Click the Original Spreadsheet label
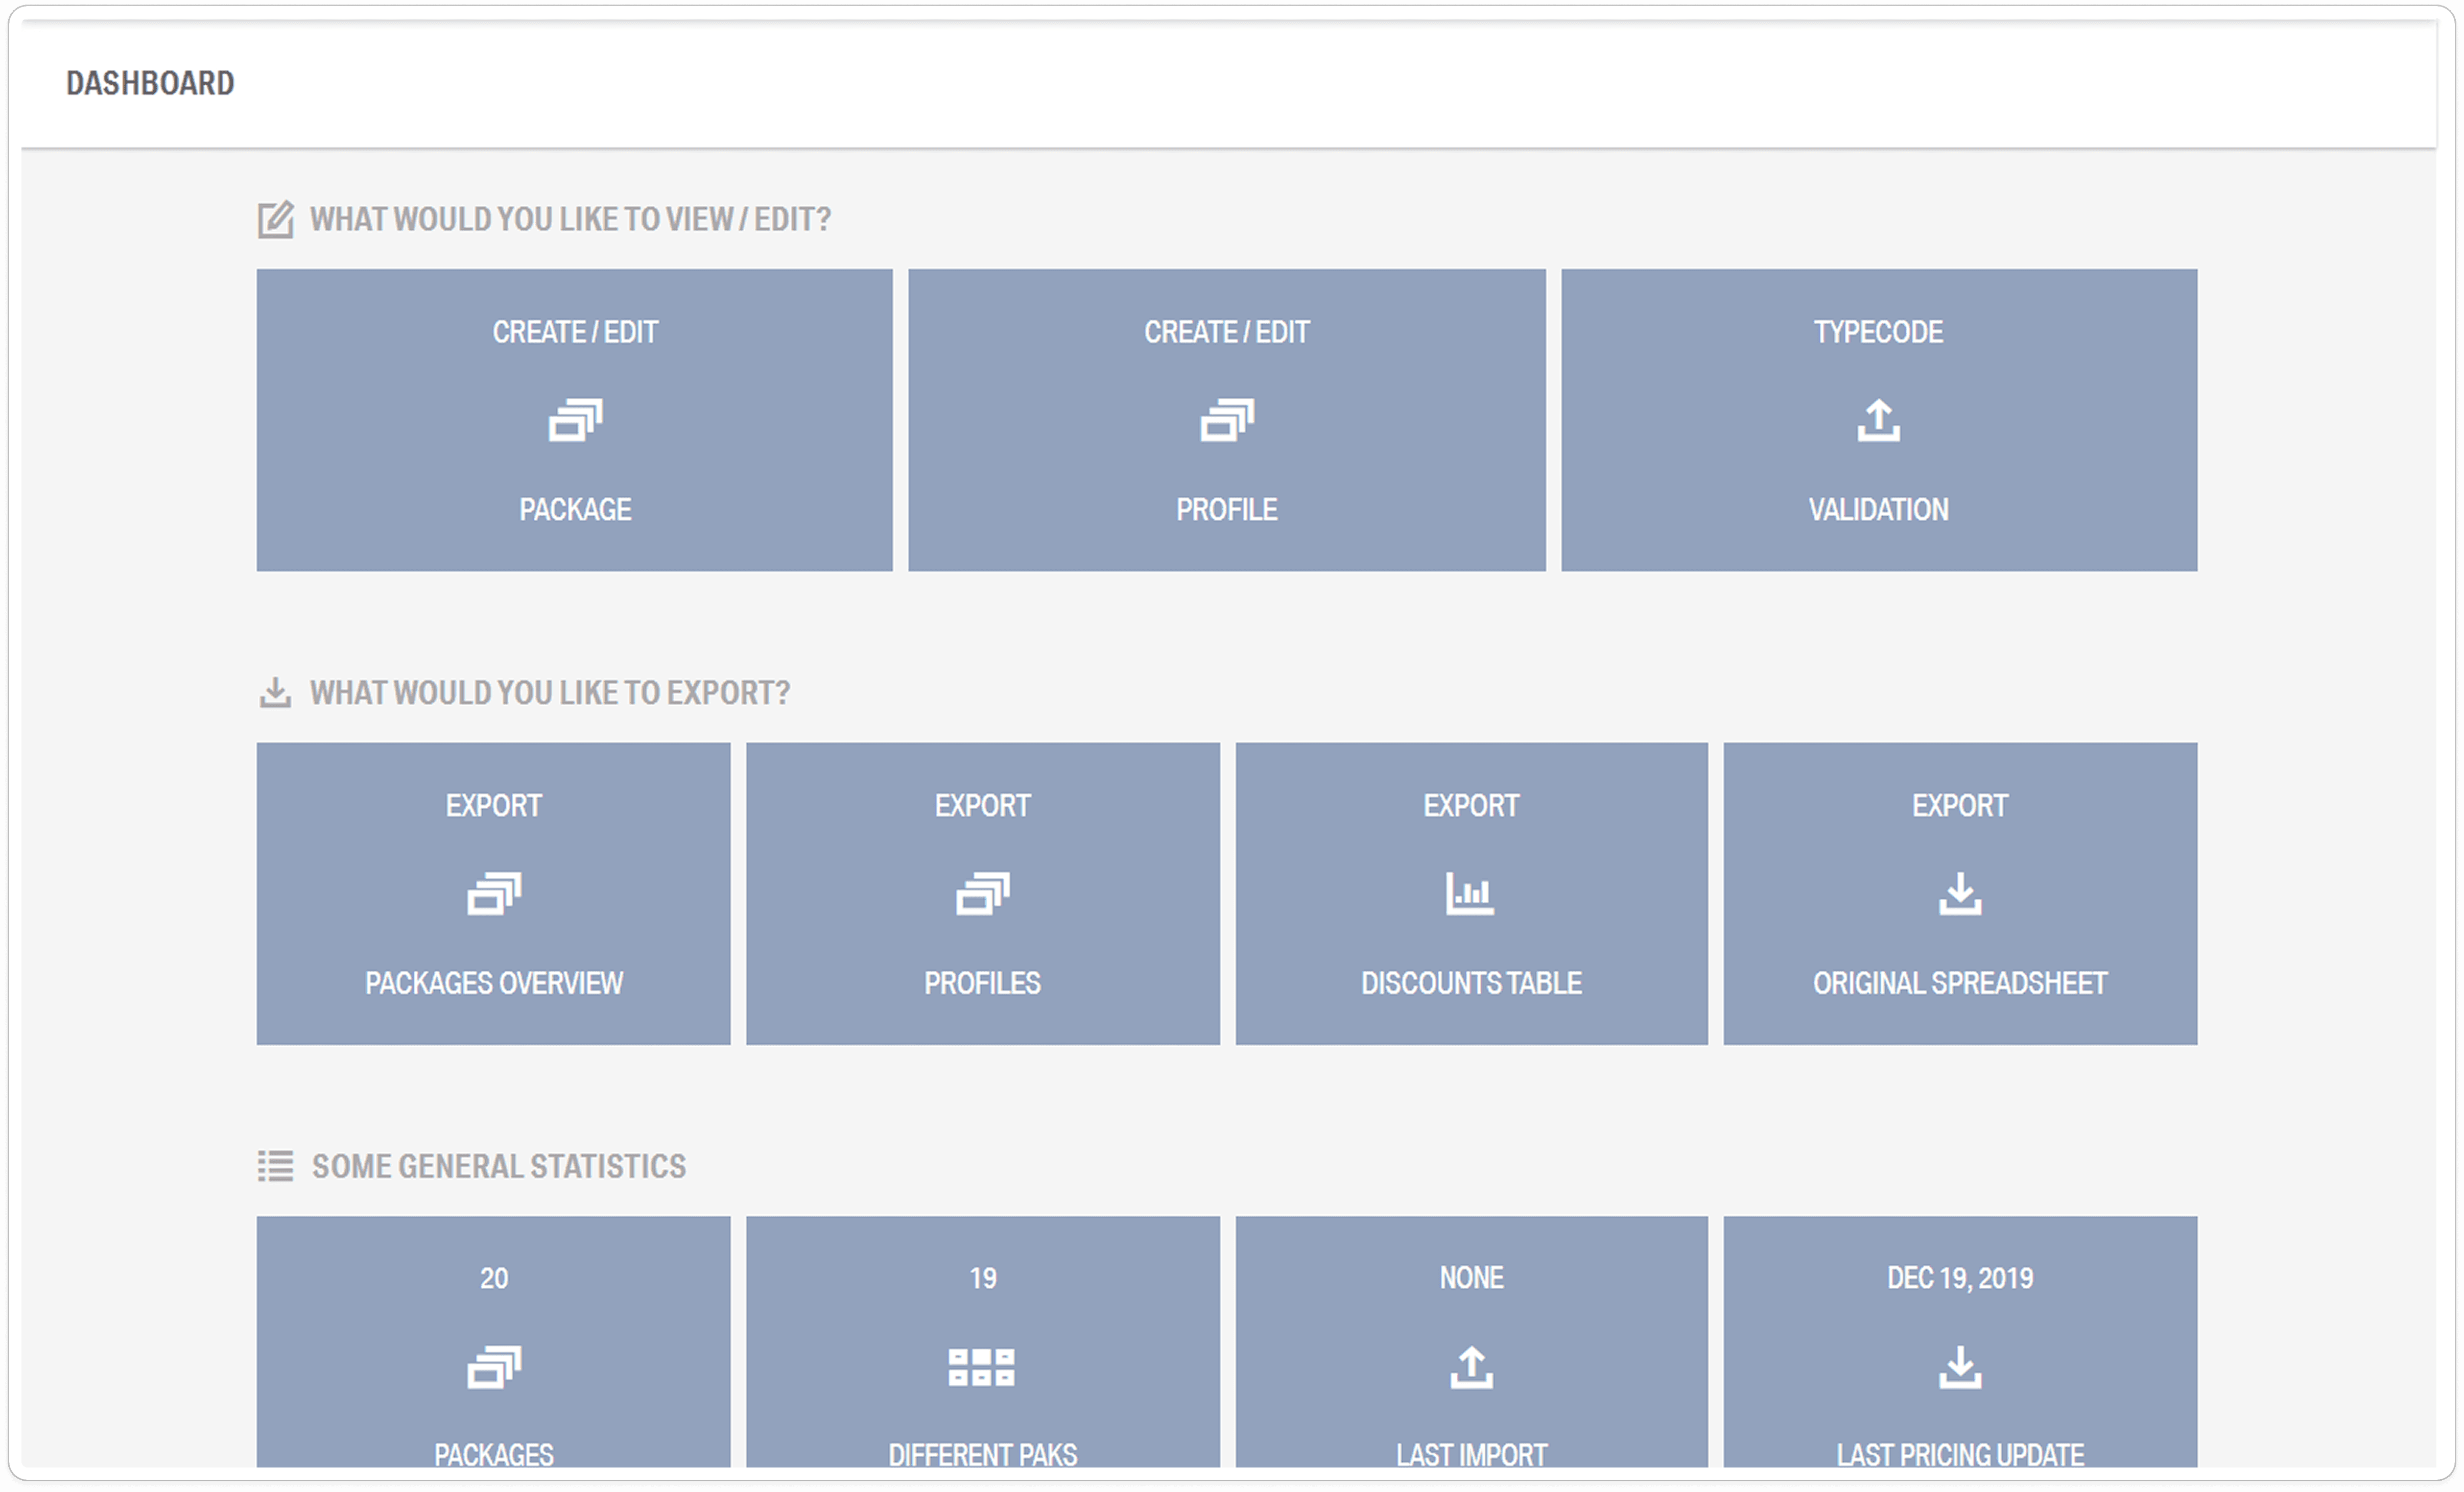The height and width of the screenshot is (1492, 2464). click(x=1960, y=983)
